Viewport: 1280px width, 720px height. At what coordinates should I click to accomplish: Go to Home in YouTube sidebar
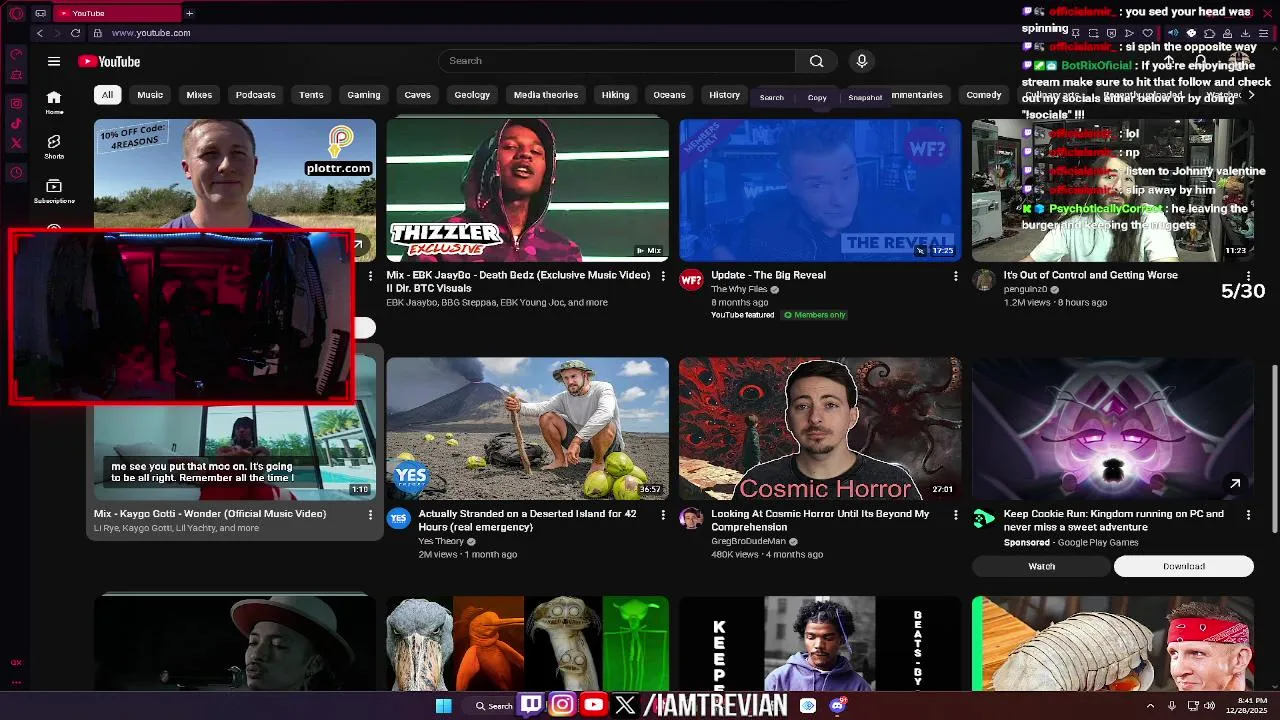click(x=54, y=102)
